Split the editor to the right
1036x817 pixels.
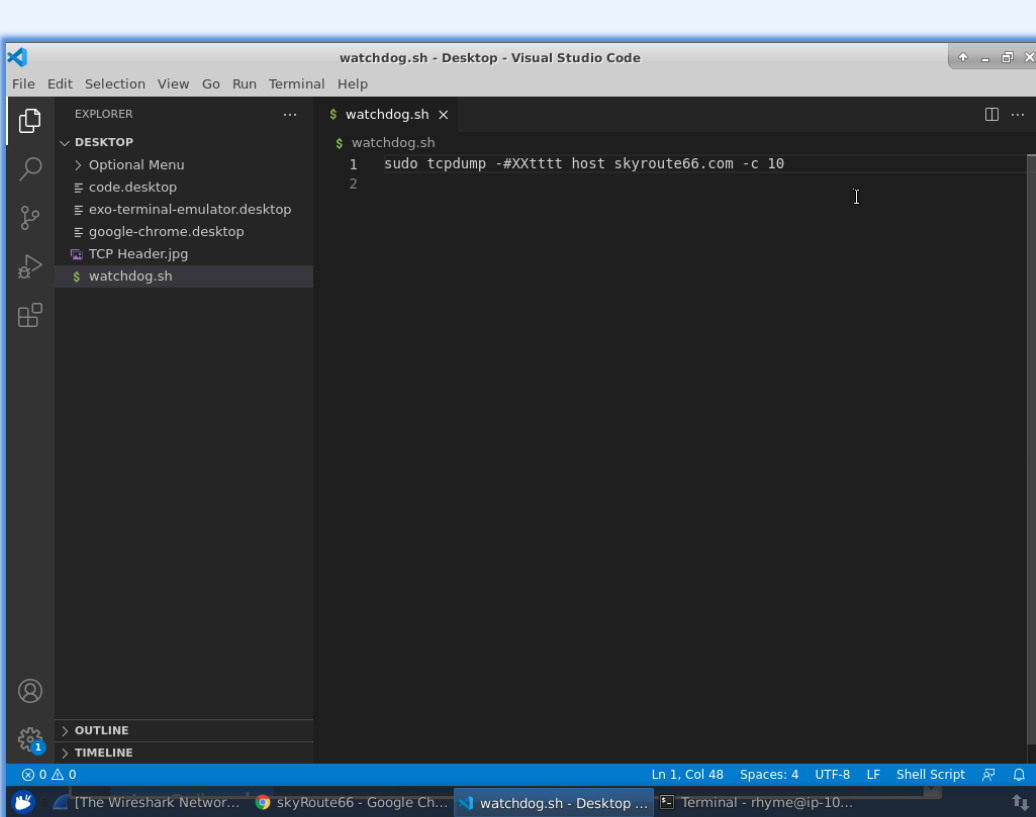pyautogui.click(x=991, y=114)
